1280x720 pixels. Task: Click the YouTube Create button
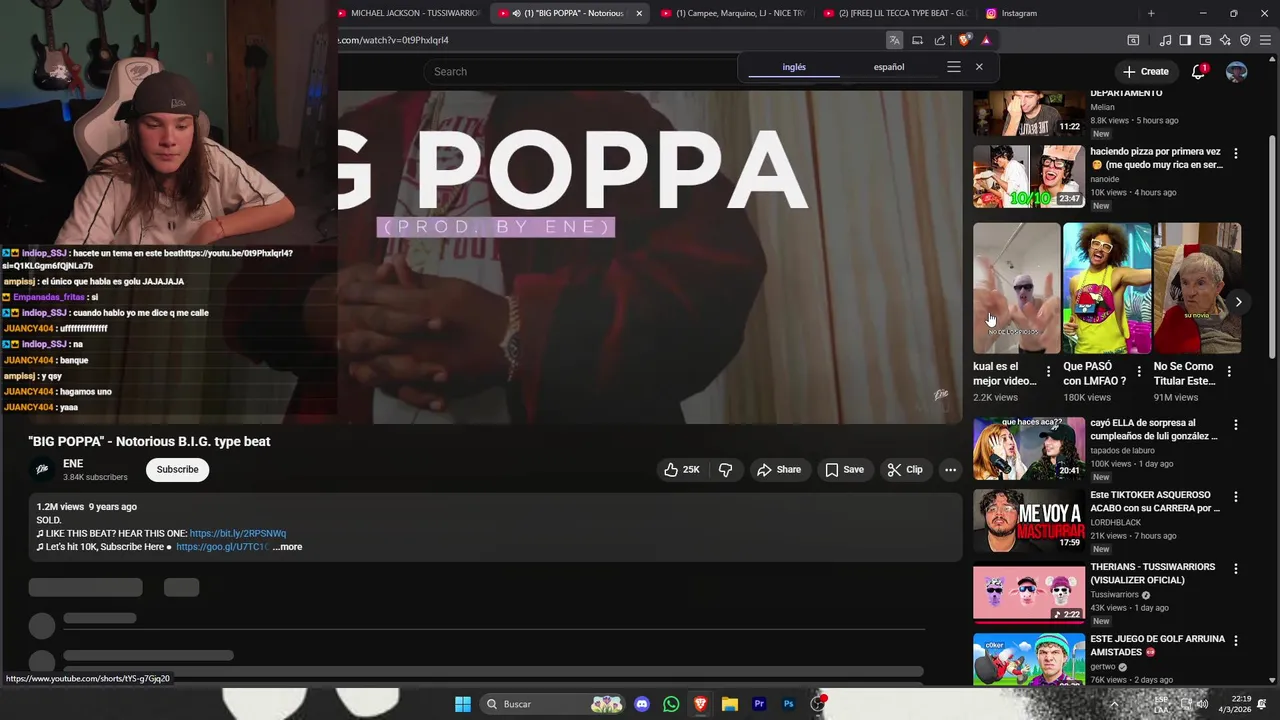[x=1146, y=72]
